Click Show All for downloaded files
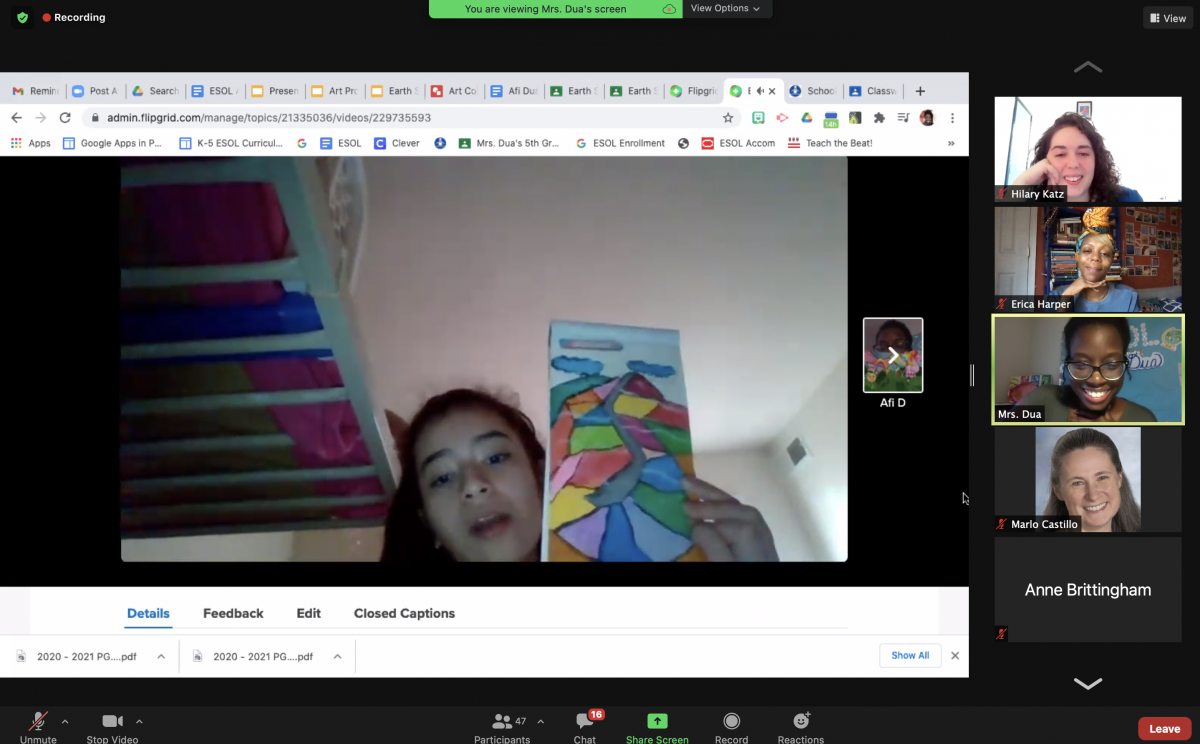 point(909,655)
